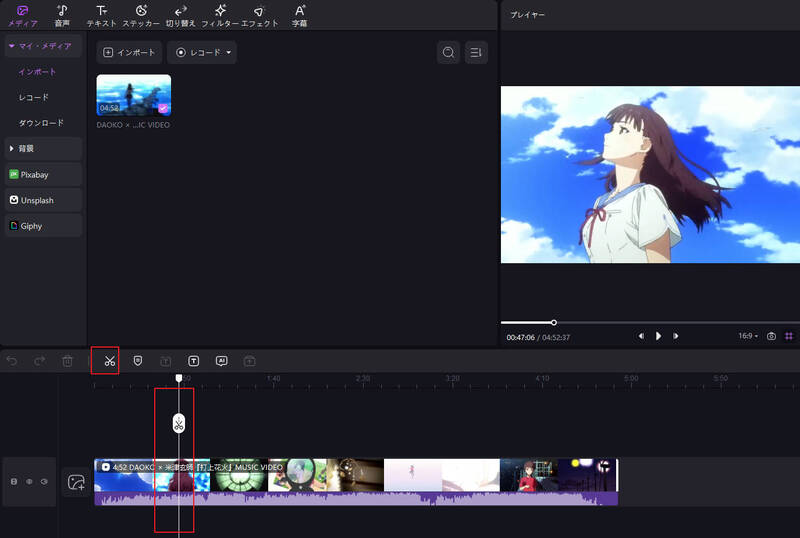Viewport: 800px width, 538px height.
Task: Open the レコード dropdown menu
Action: [202, 53]
